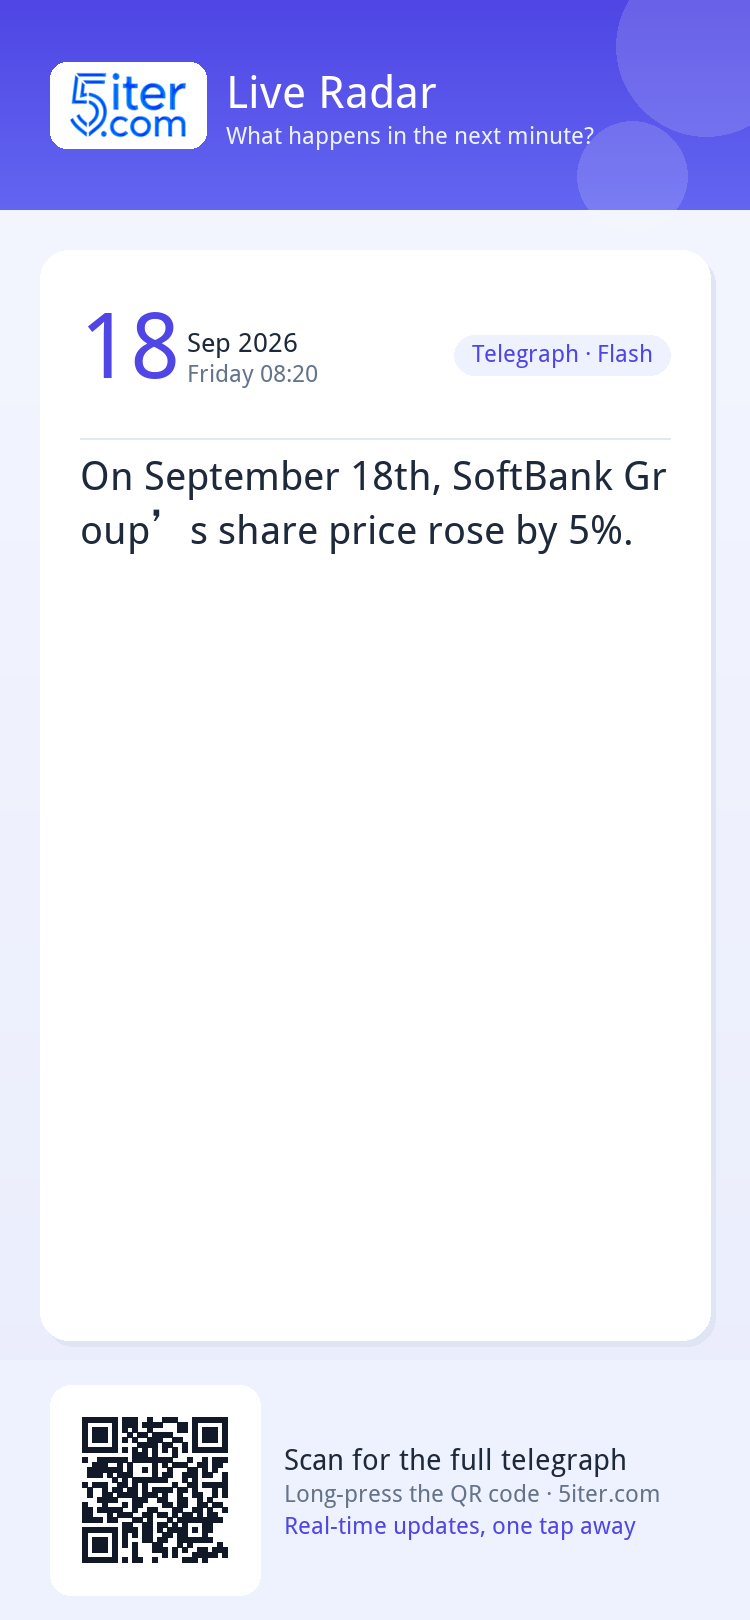
Task: Open the SoftBank Group share price headline
Action: click(x=374, y=503)
